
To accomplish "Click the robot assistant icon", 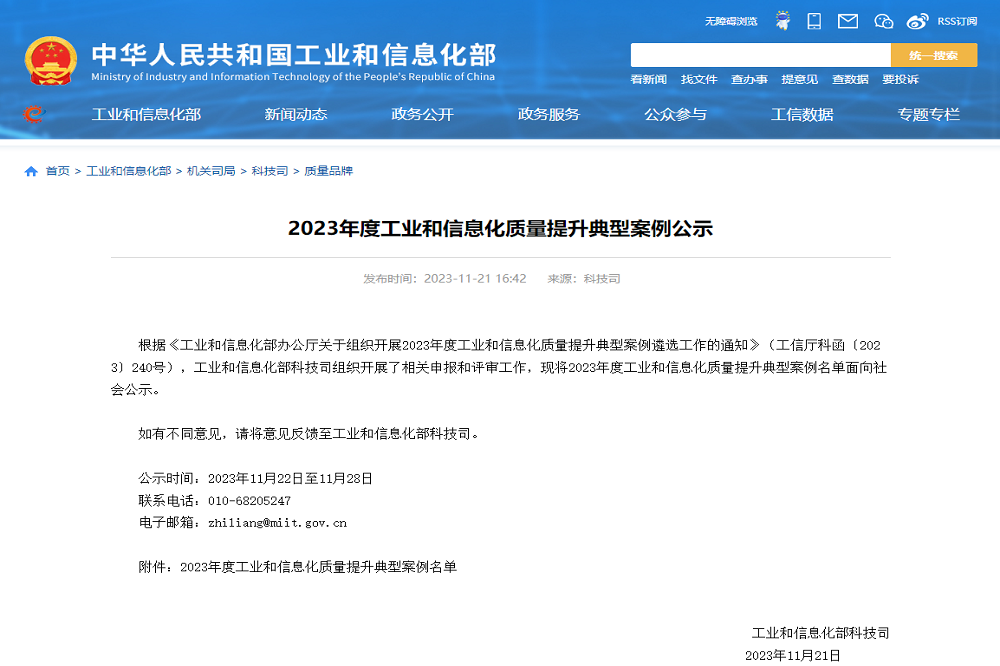I will click(x=783, y=21).
